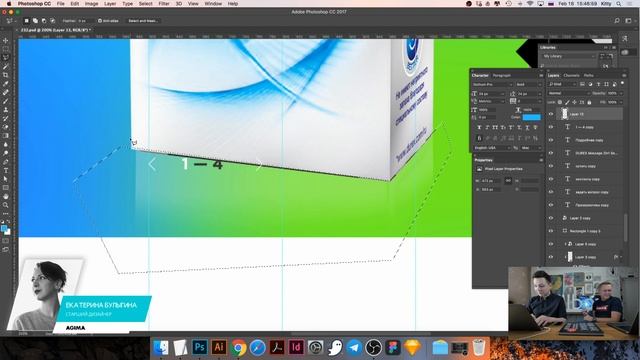Image resolution: width=640 pixels, height=360 pixels.
Task: Hide the DUREX text layer
Action: click(x=551, y=153)
